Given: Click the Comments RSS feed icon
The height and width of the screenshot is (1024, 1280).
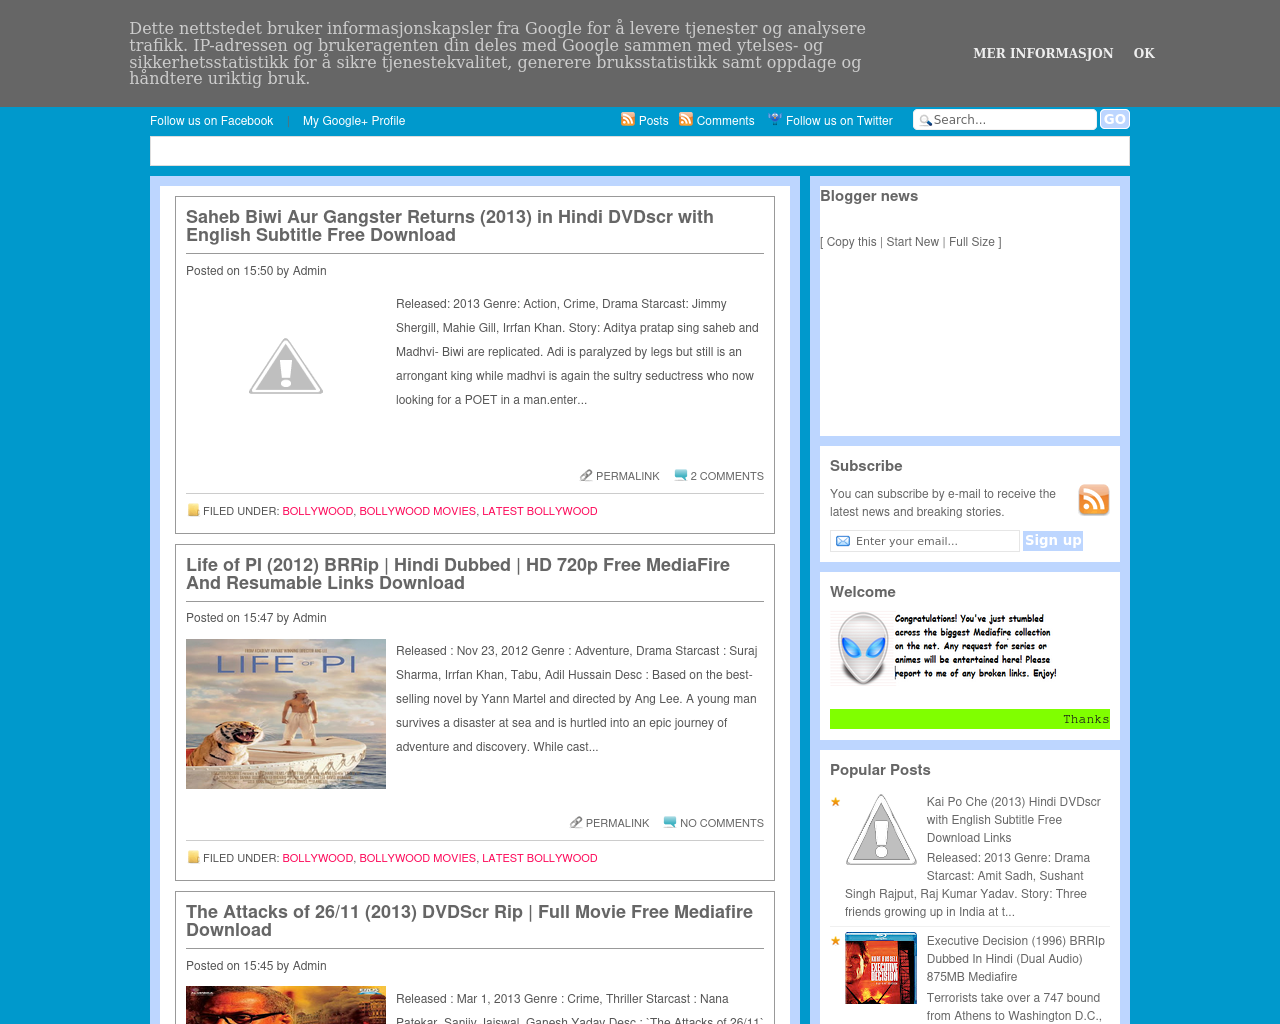Looking at the screenshot, I should tap(686, 119).
